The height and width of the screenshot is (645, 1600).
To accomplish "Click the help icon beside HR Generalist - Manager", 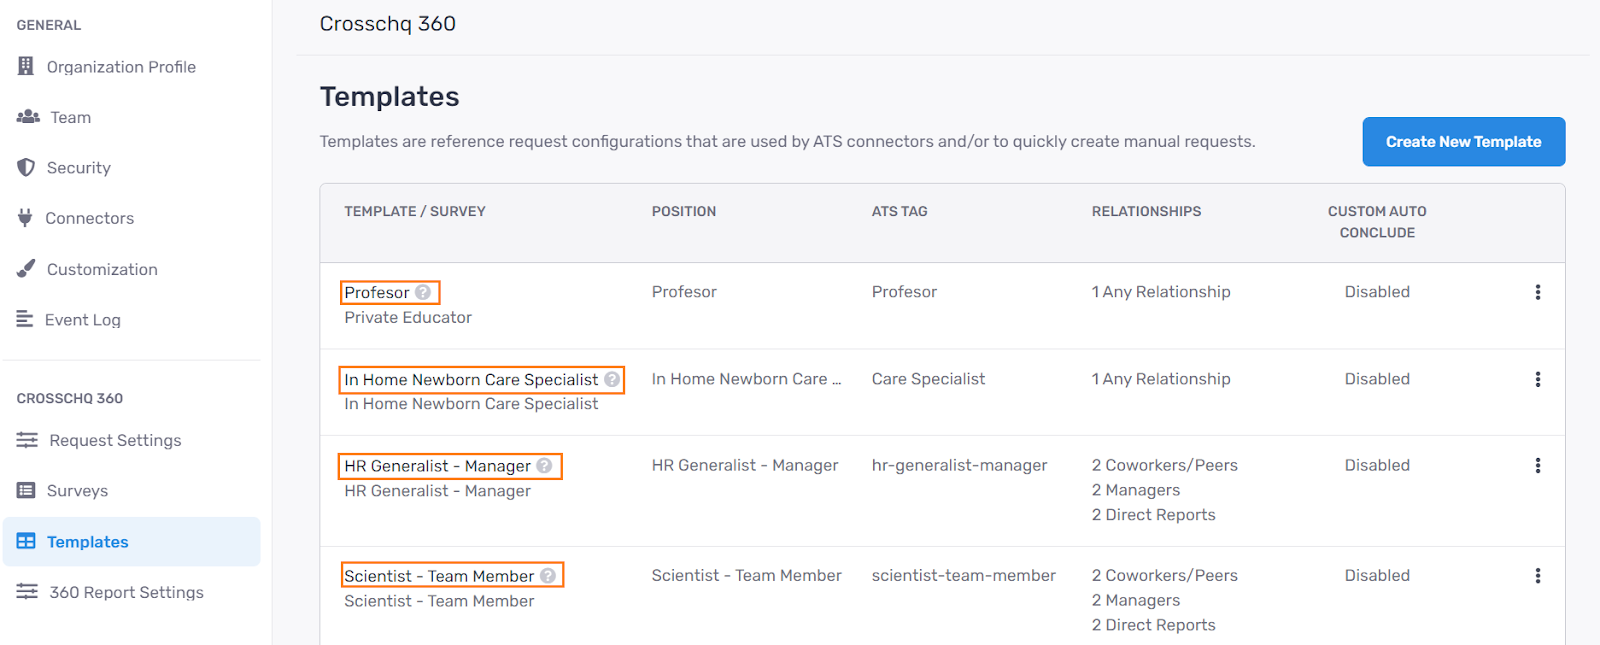I will click(x=545, y=465).
